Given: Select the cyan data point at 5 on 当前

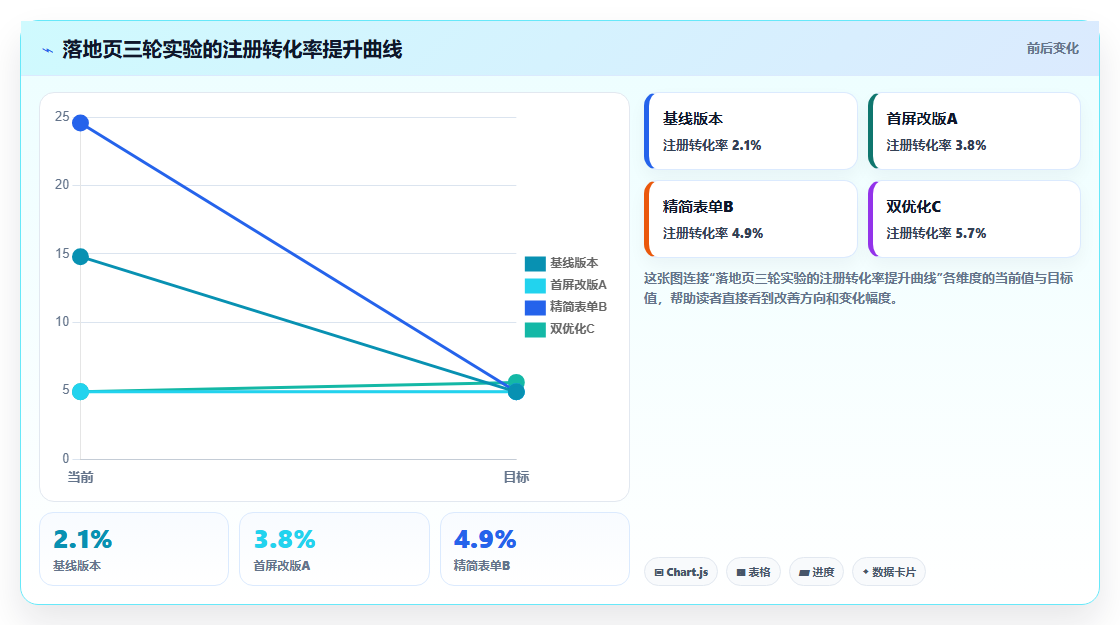Looking at the screenshot, I should [x=81, y=391].
